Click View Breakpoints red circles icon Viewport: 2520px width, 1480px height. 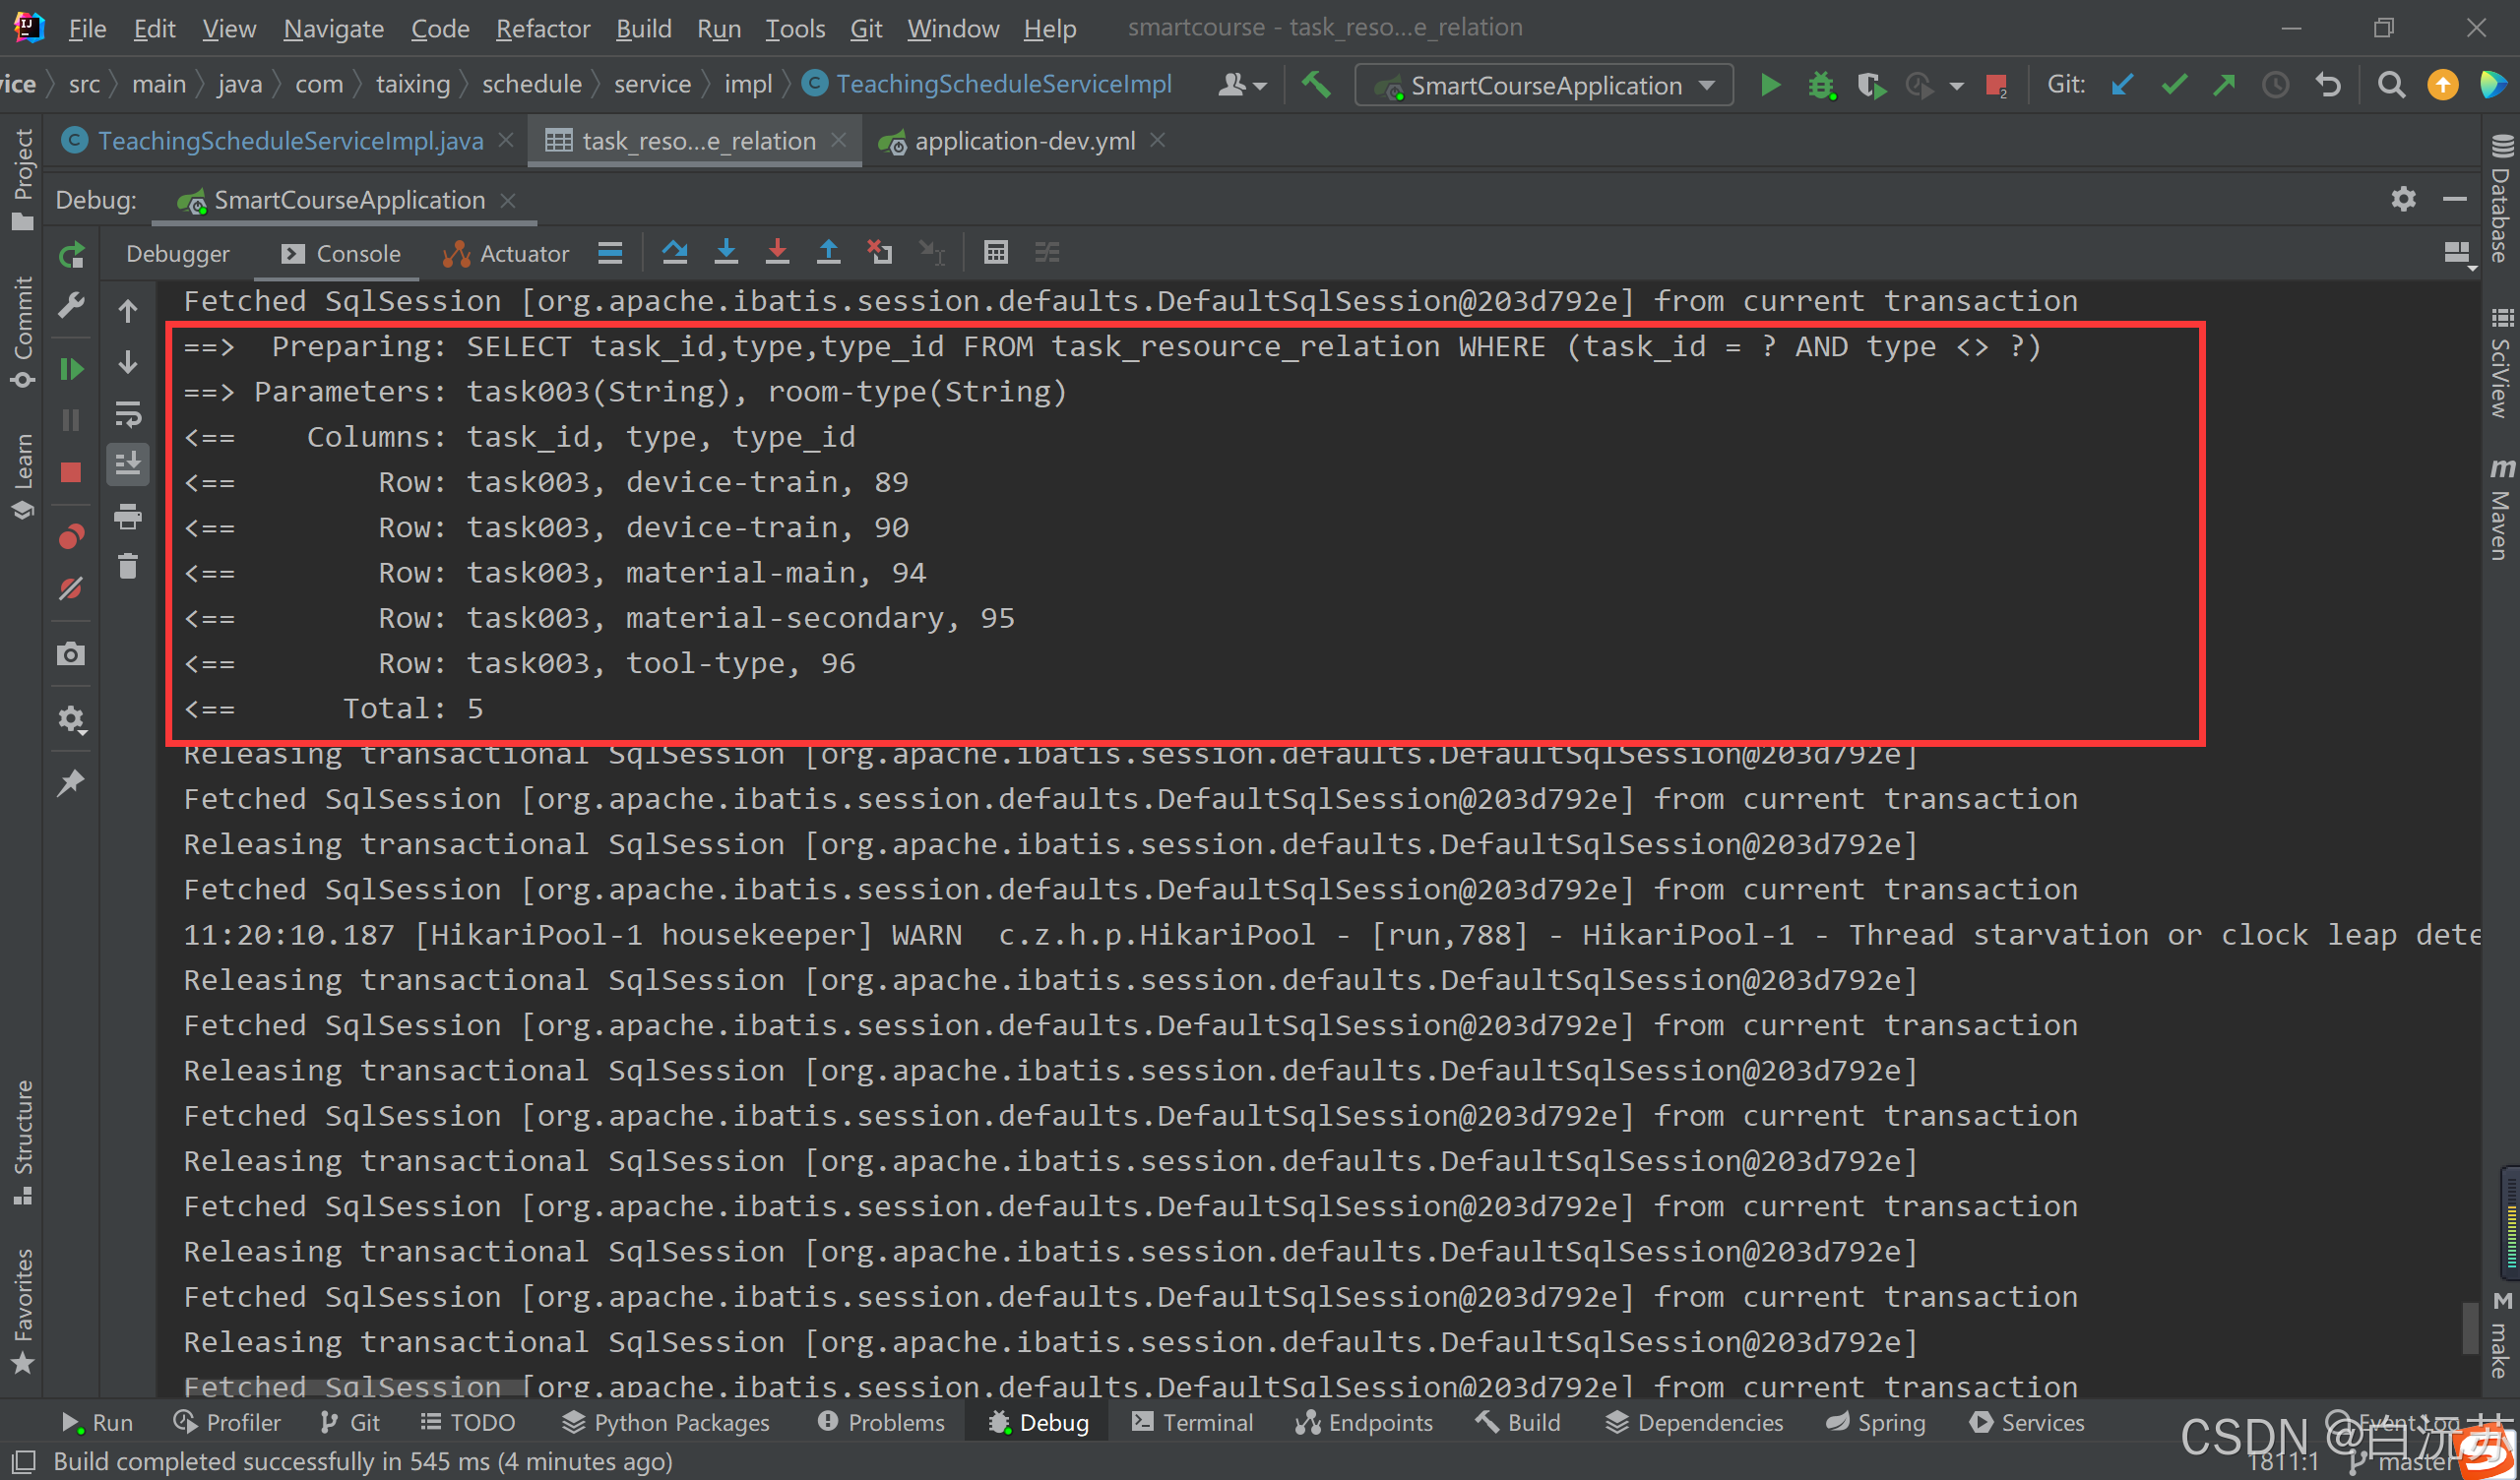click(x=71, y=538)
